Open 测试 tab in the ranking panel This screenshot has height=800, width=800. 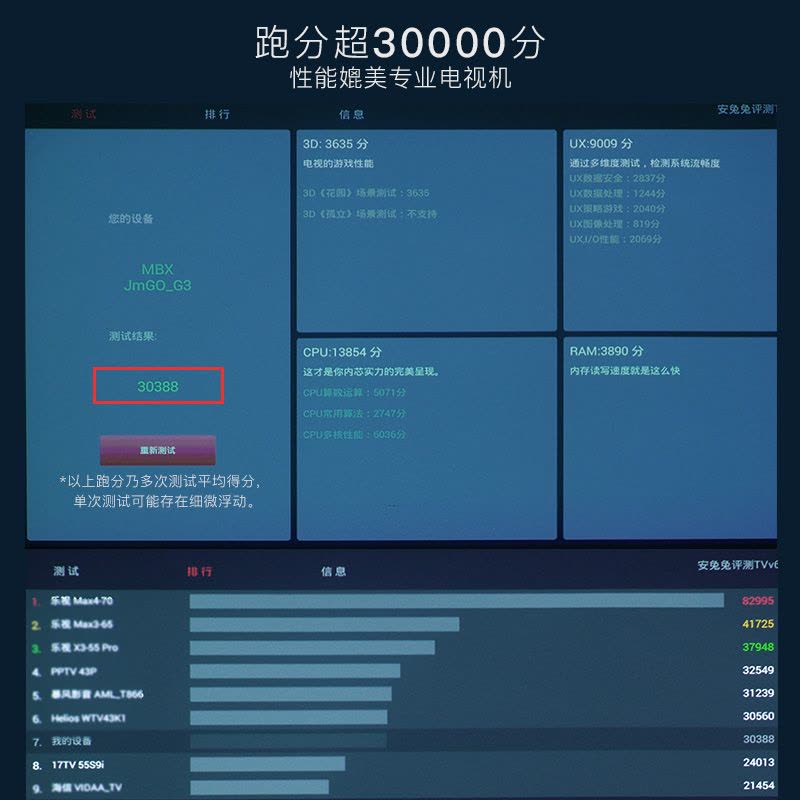(x=66, y=571)
